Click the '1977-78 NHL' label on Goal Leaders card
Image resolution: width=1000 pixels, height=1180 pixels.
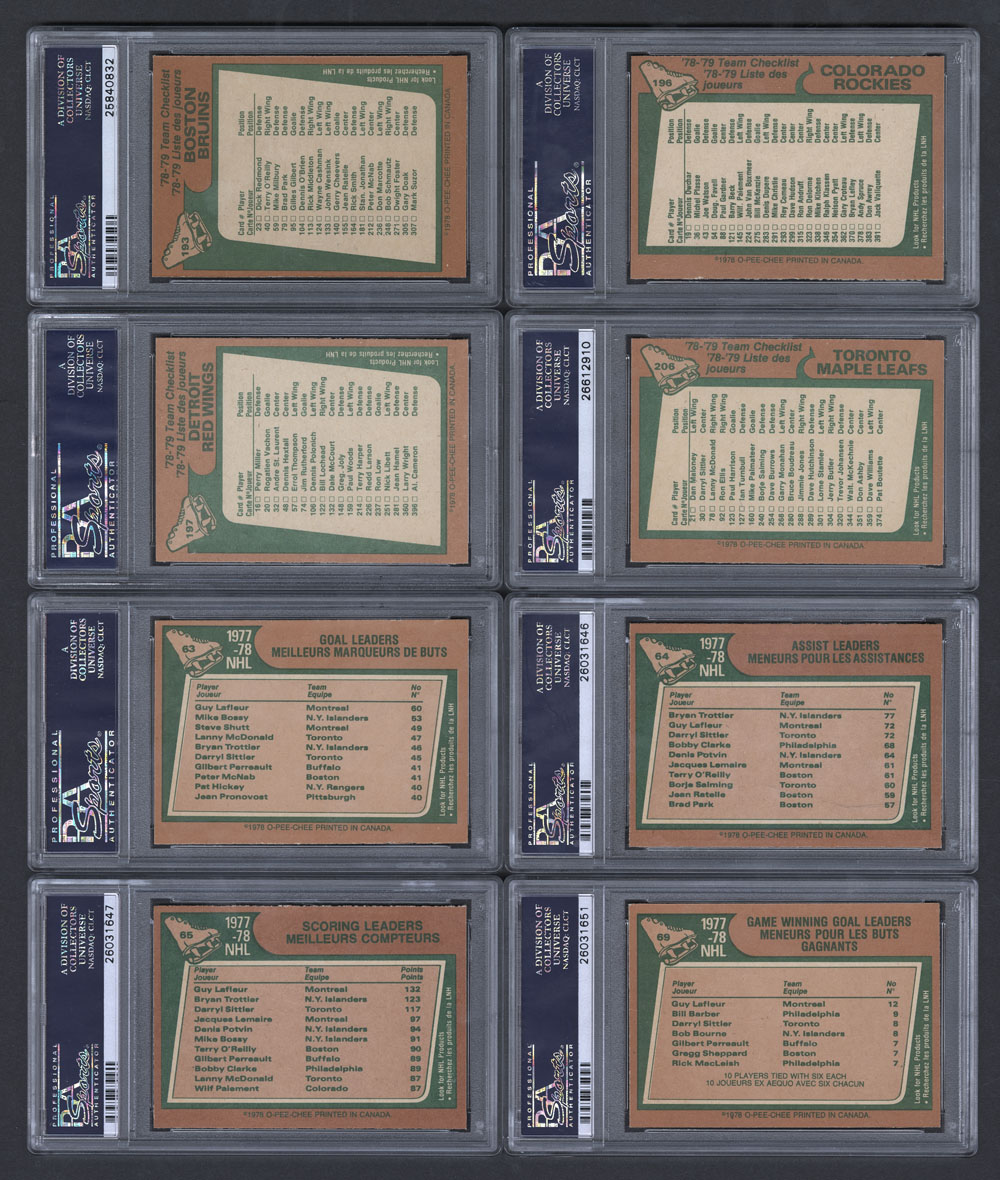point(239,649)
